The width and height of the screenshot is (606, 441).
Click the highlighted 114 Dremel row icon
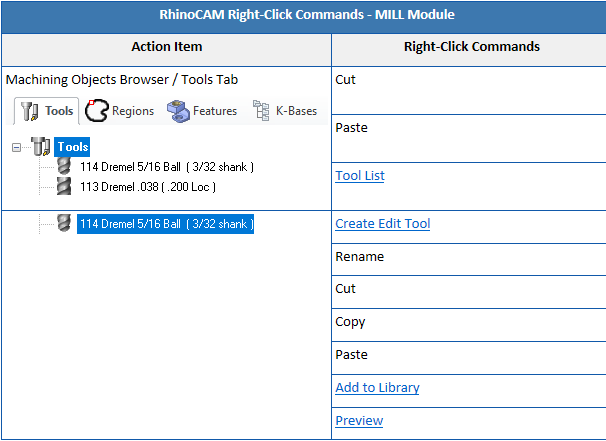(x=65, y=225)
